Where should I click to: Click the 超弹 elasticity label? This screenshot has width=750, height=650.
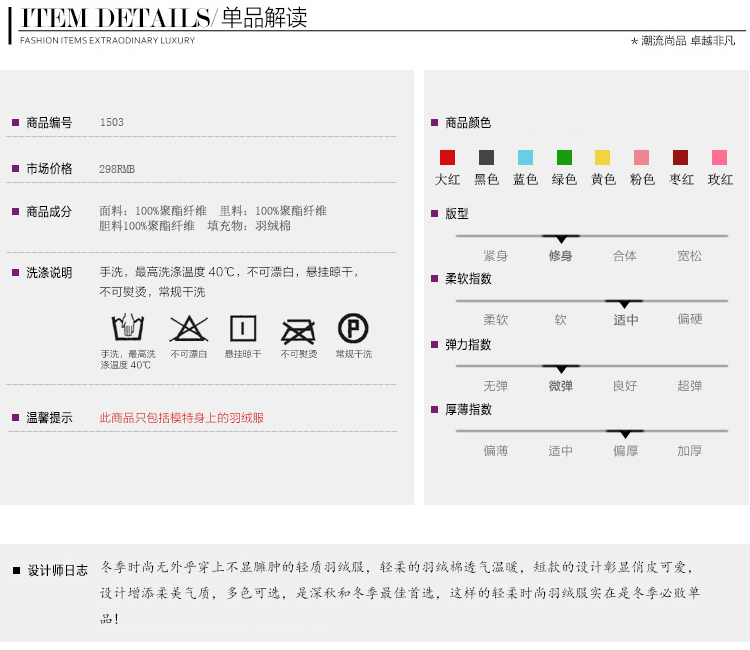(690, 386)
